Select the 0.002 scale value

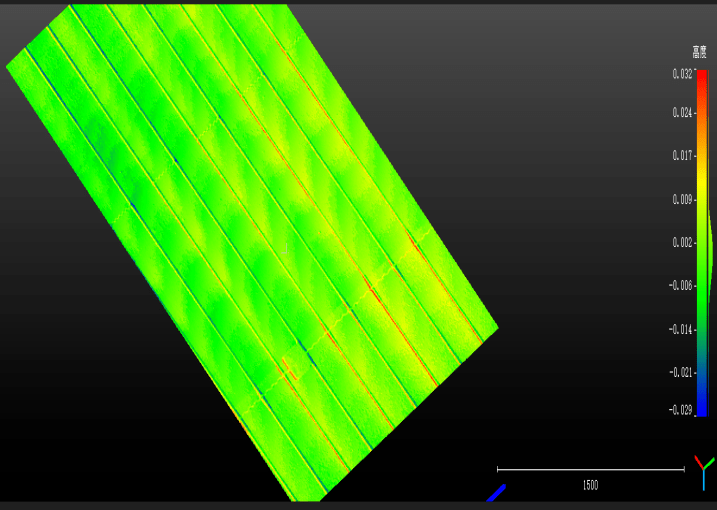(x=682, y=242)
